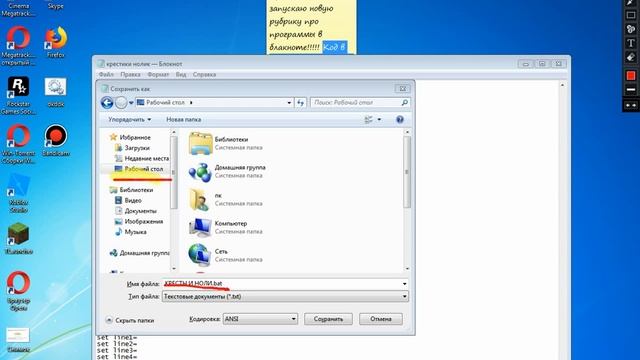Open the 'Формат' menu in Notepad
Screen dimensions: 640x360
[158, 75]
